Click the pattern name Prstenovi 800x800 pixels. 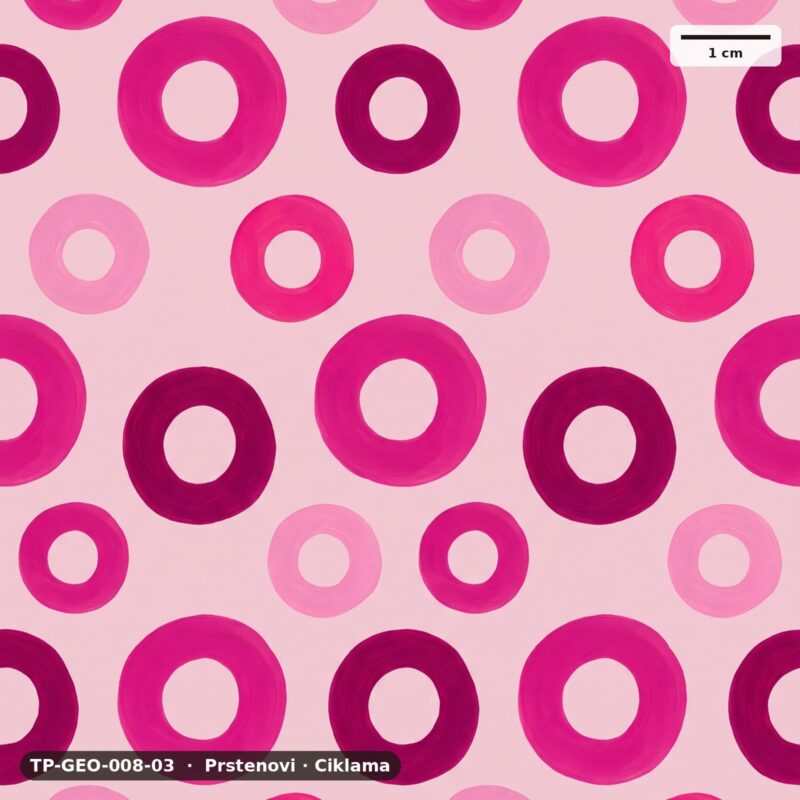(250, 765)
